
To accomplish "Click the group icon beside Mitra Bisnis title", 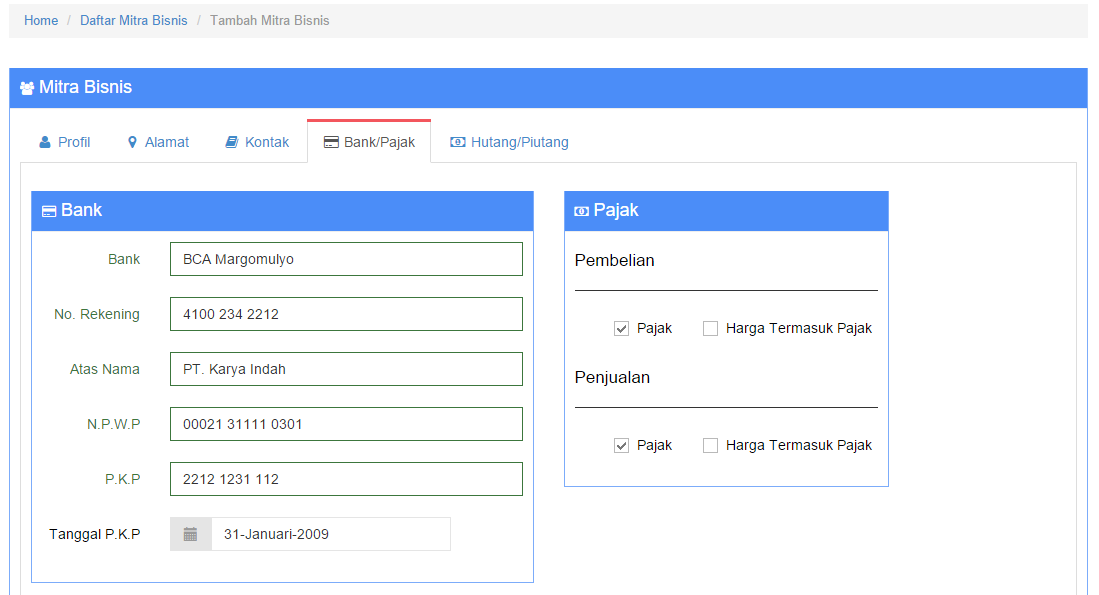I will tap(27, 88).
